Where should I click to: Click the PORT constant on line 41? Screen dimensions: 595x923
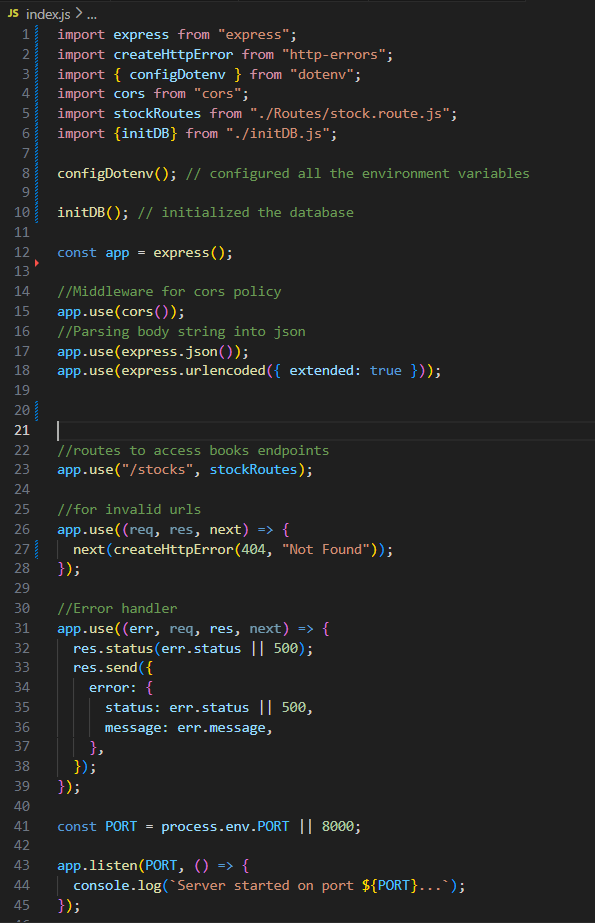click(x=120, y=825)
